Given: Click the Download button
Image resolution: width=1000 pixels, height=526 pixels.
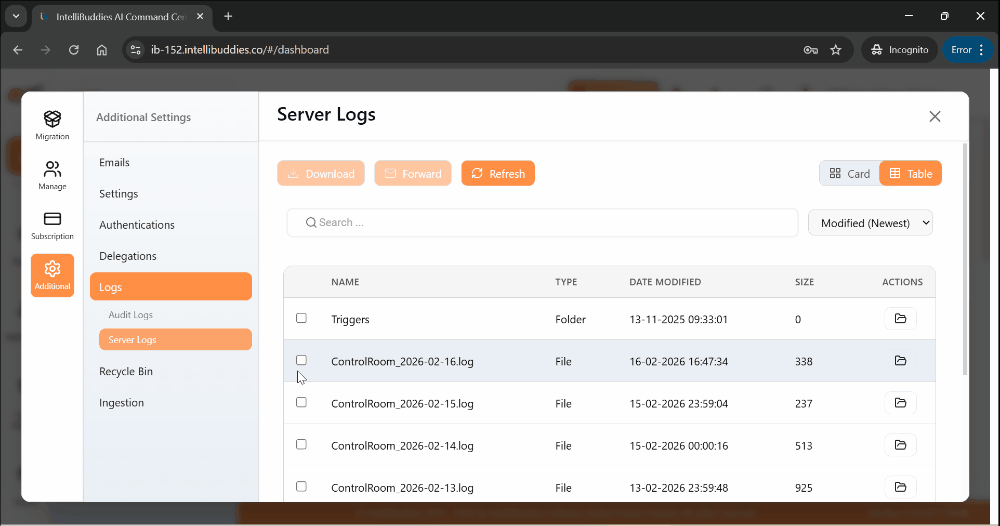Looking at the screenshot, I should pyautogui.click(x=321, y=173).
